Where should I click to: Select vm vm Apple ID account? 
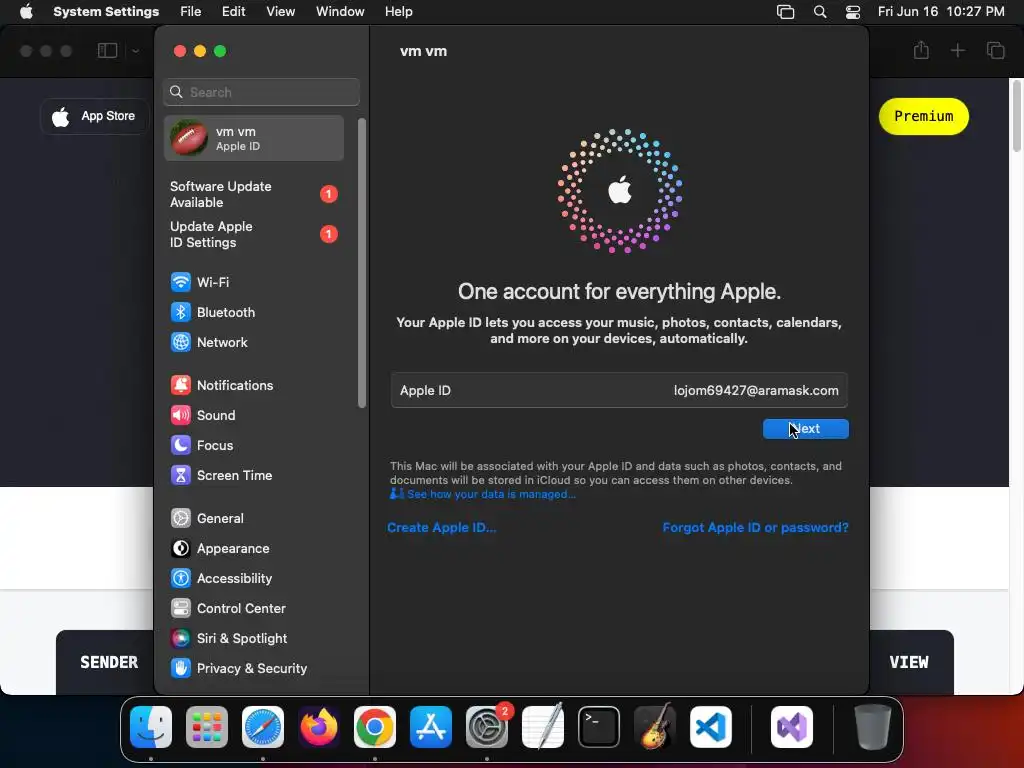point(253,138)
